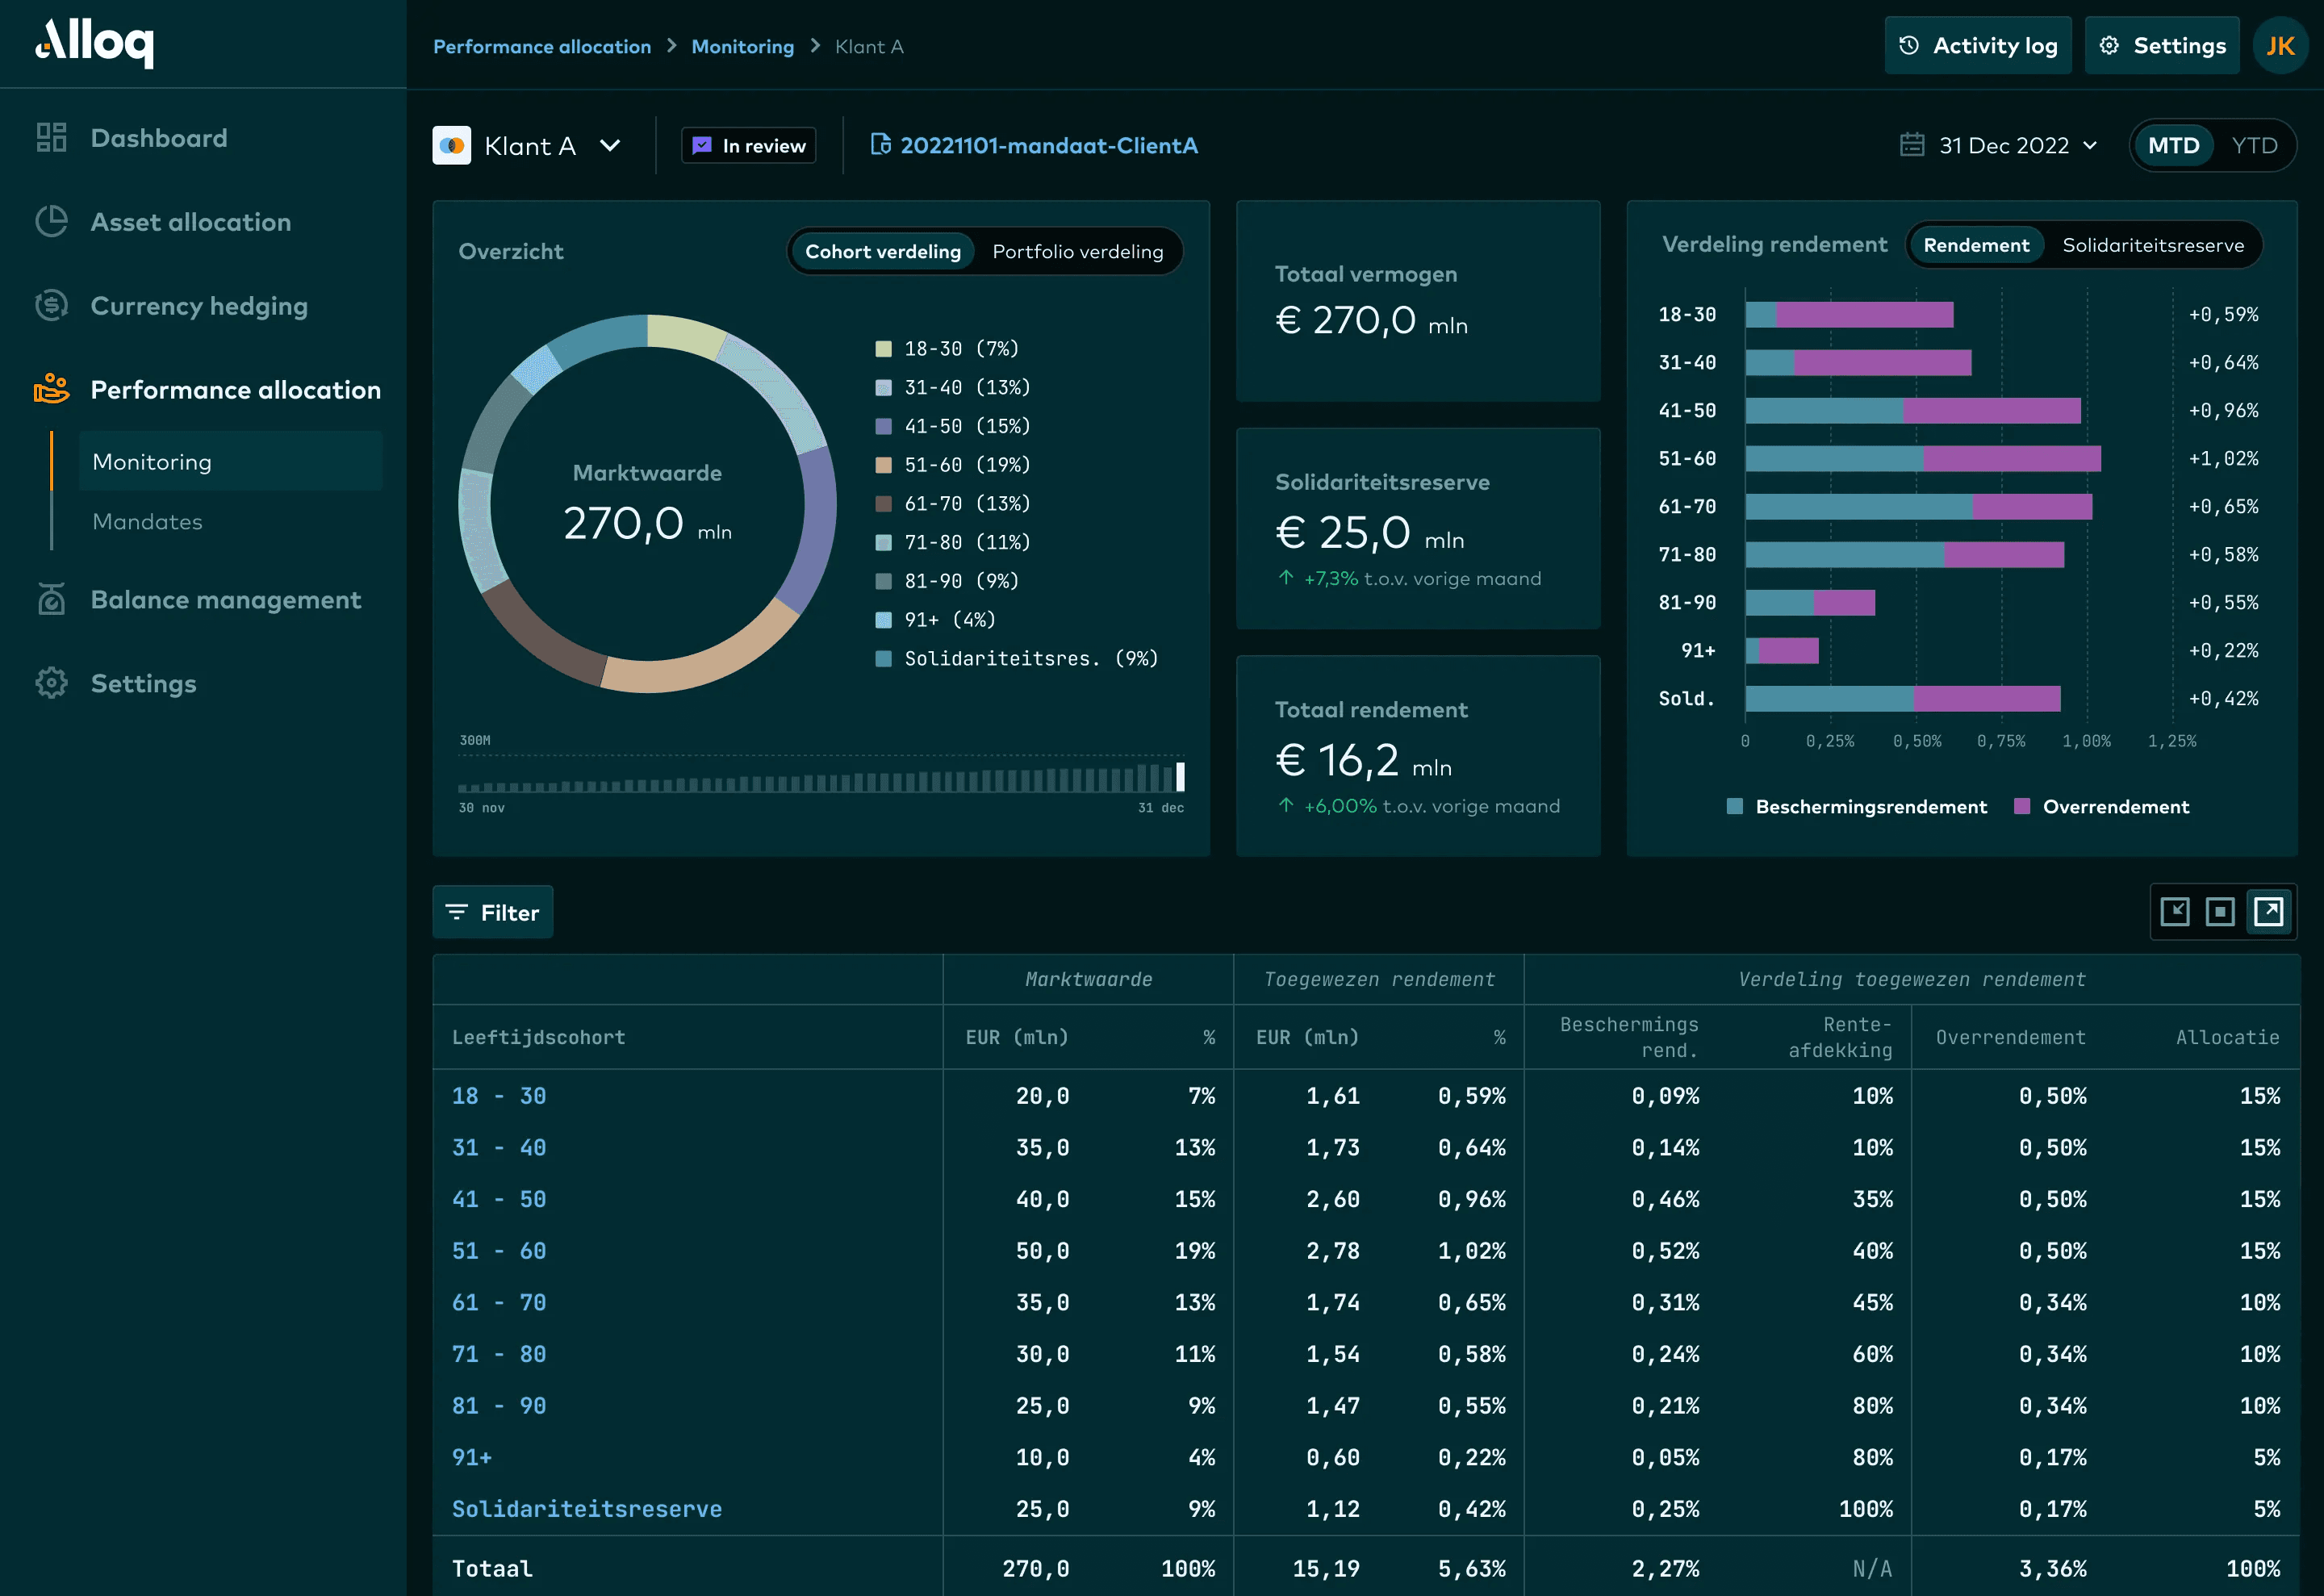Select the Mandates menu item
This screenshot has width=2324, height=1596.
click(146, 521)
